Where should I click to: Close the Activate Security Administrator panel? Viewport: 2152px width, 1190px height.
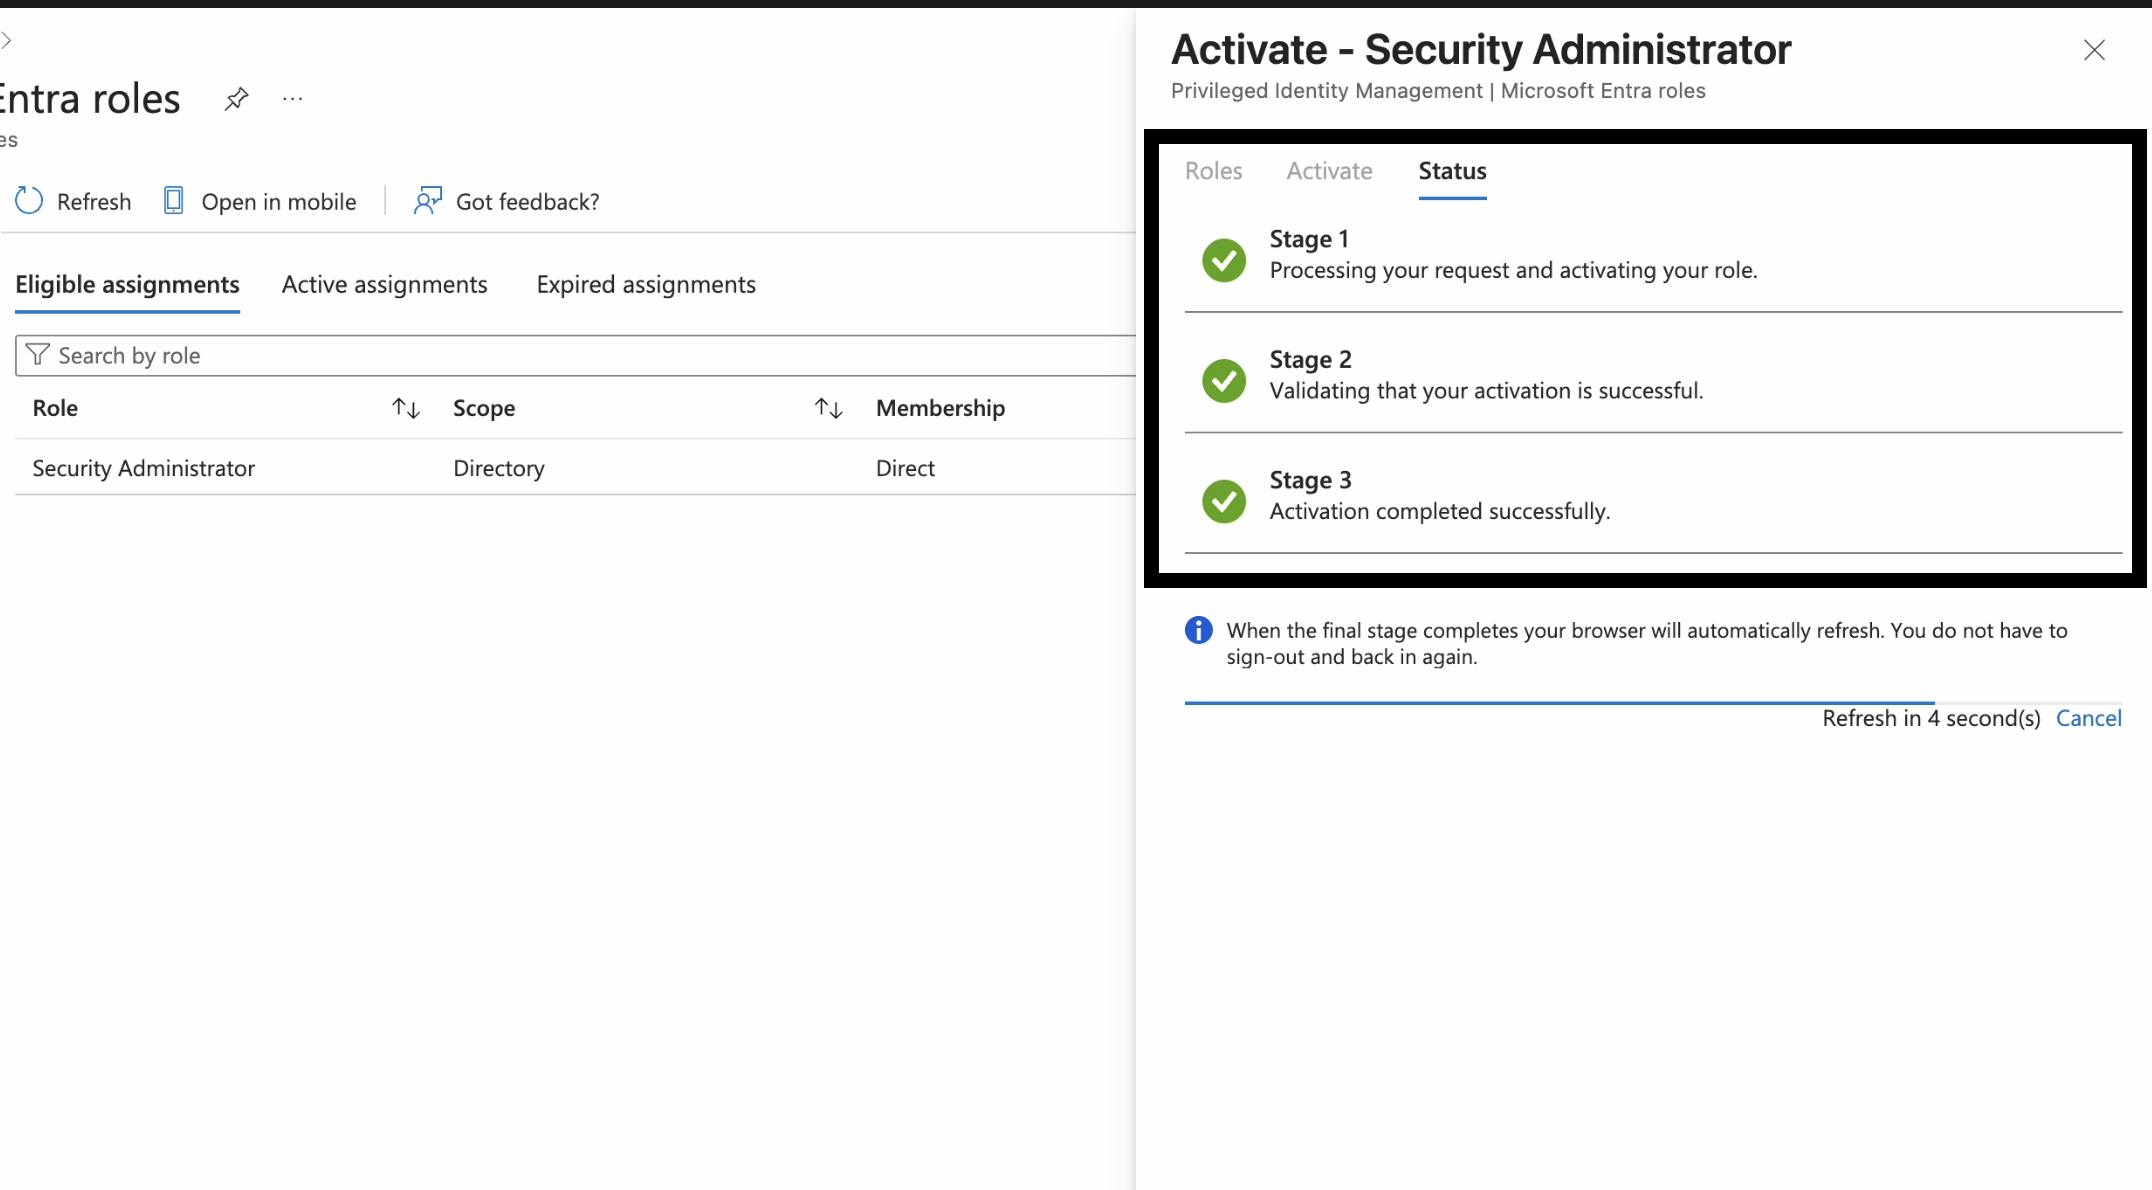pyautogui.click(x=2094, y=50)
